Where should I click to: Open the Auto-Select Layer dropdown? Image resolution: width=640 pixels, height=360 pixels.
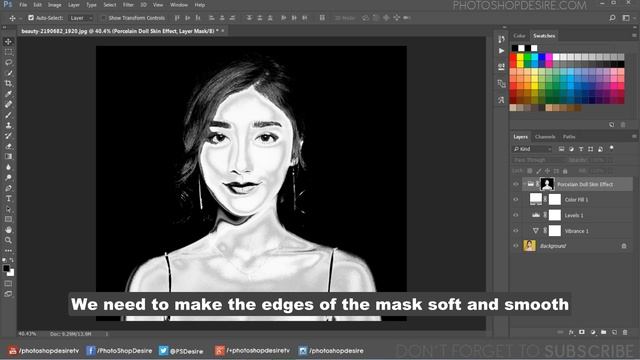click(81, 18)
